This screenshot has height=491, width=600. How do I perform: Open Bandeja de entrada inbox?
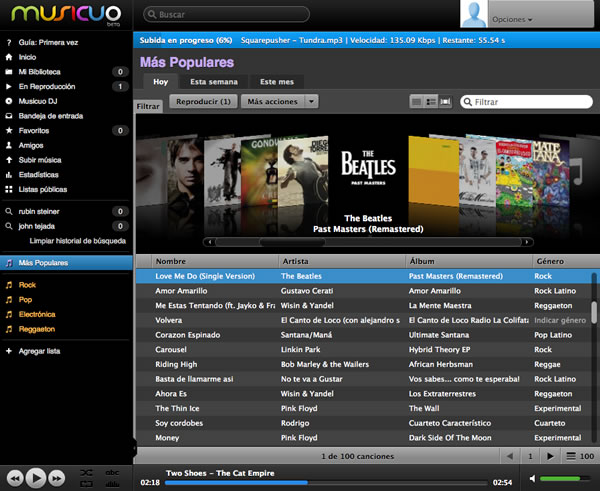pos(51,116)
